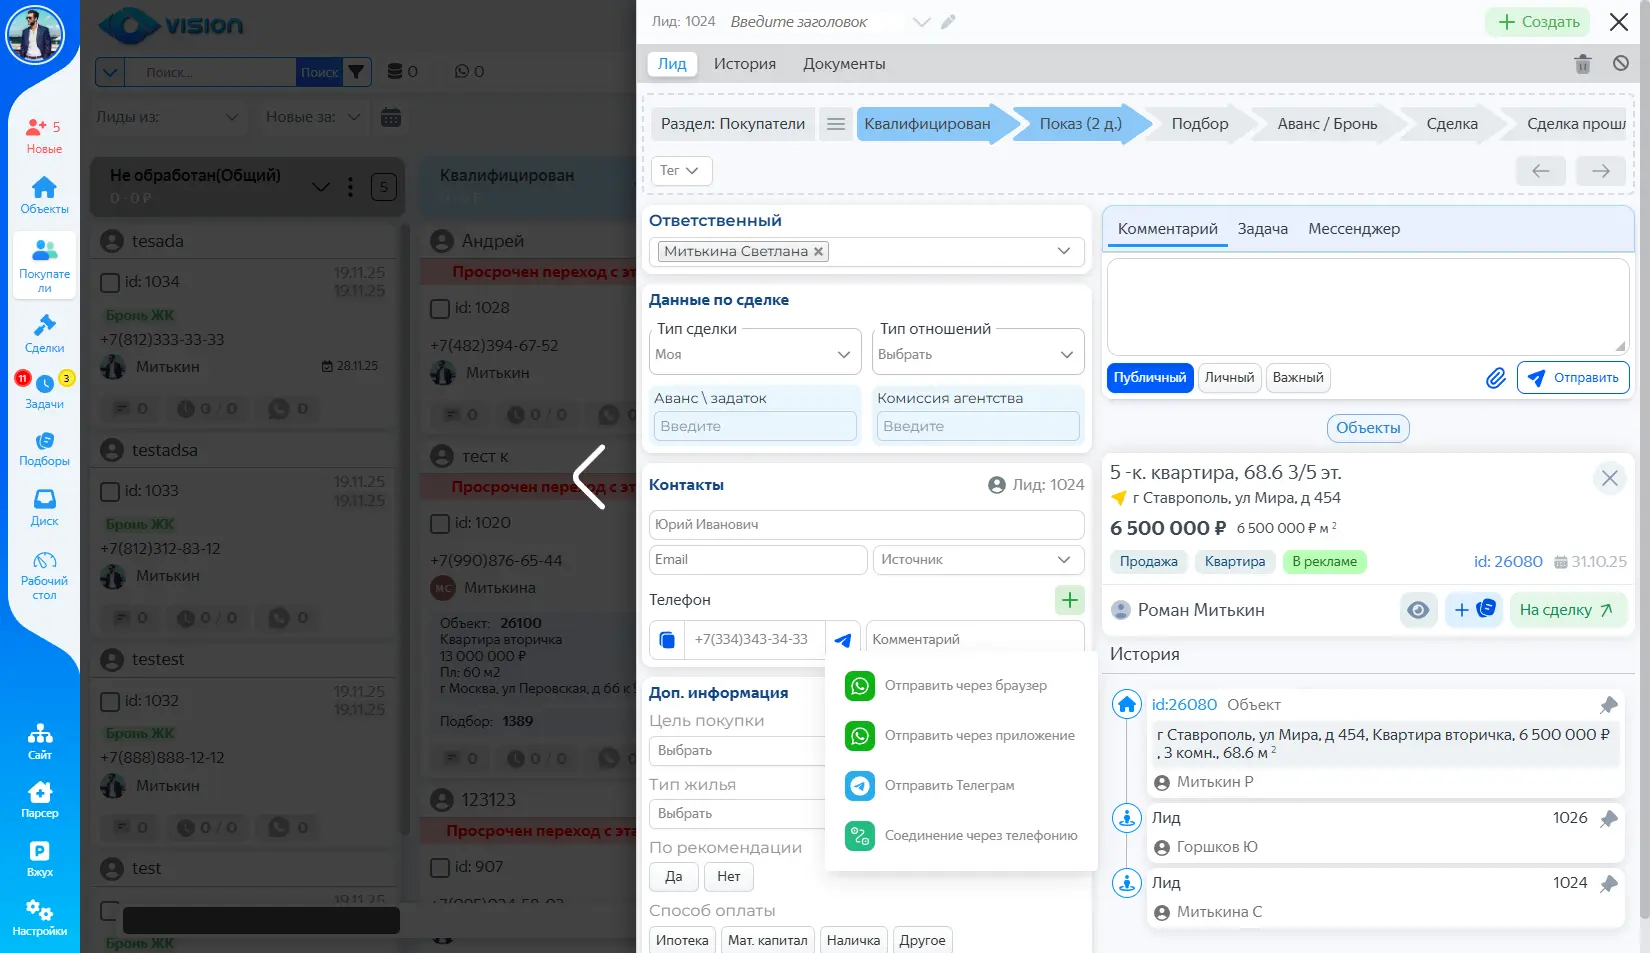Viewport: 1650px width, 953px height.
Task: Click the trash delete icon
Action: (1582, 64)
